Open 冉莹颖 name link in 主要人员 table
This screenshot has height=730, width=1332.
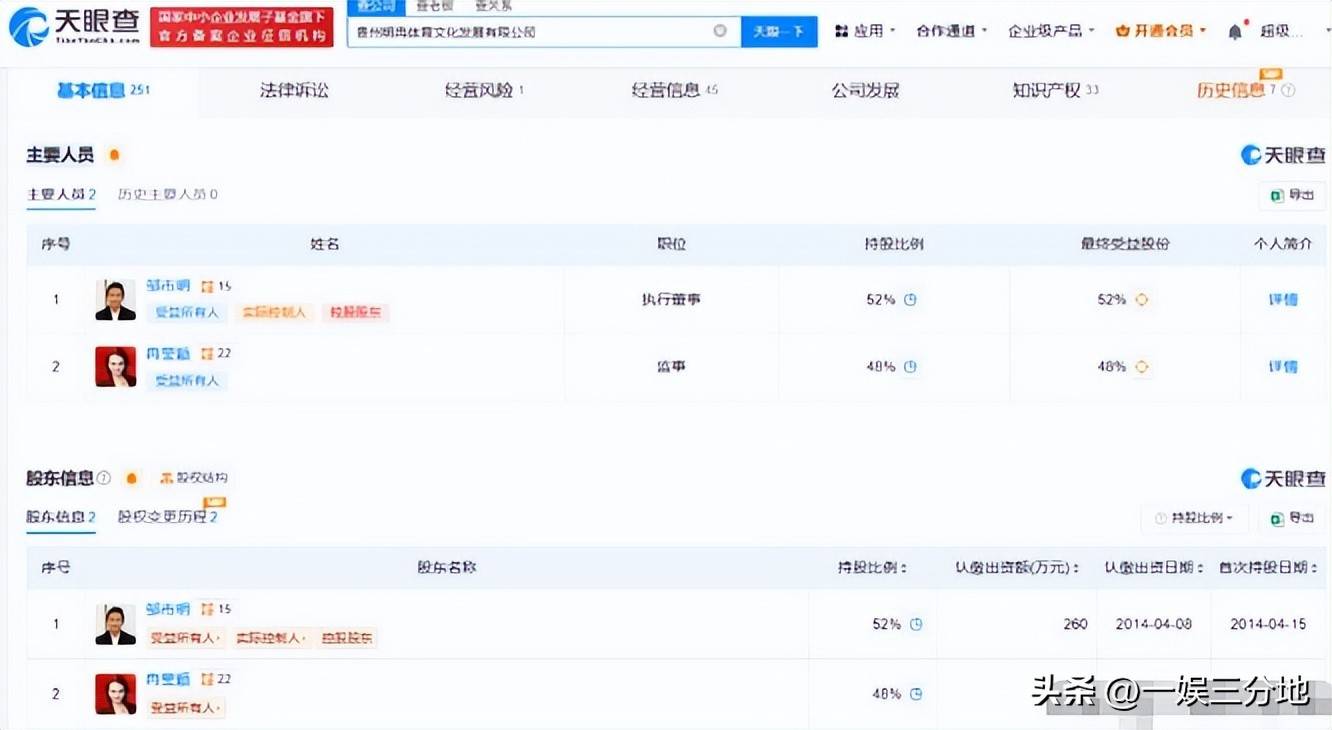(168, 354)
